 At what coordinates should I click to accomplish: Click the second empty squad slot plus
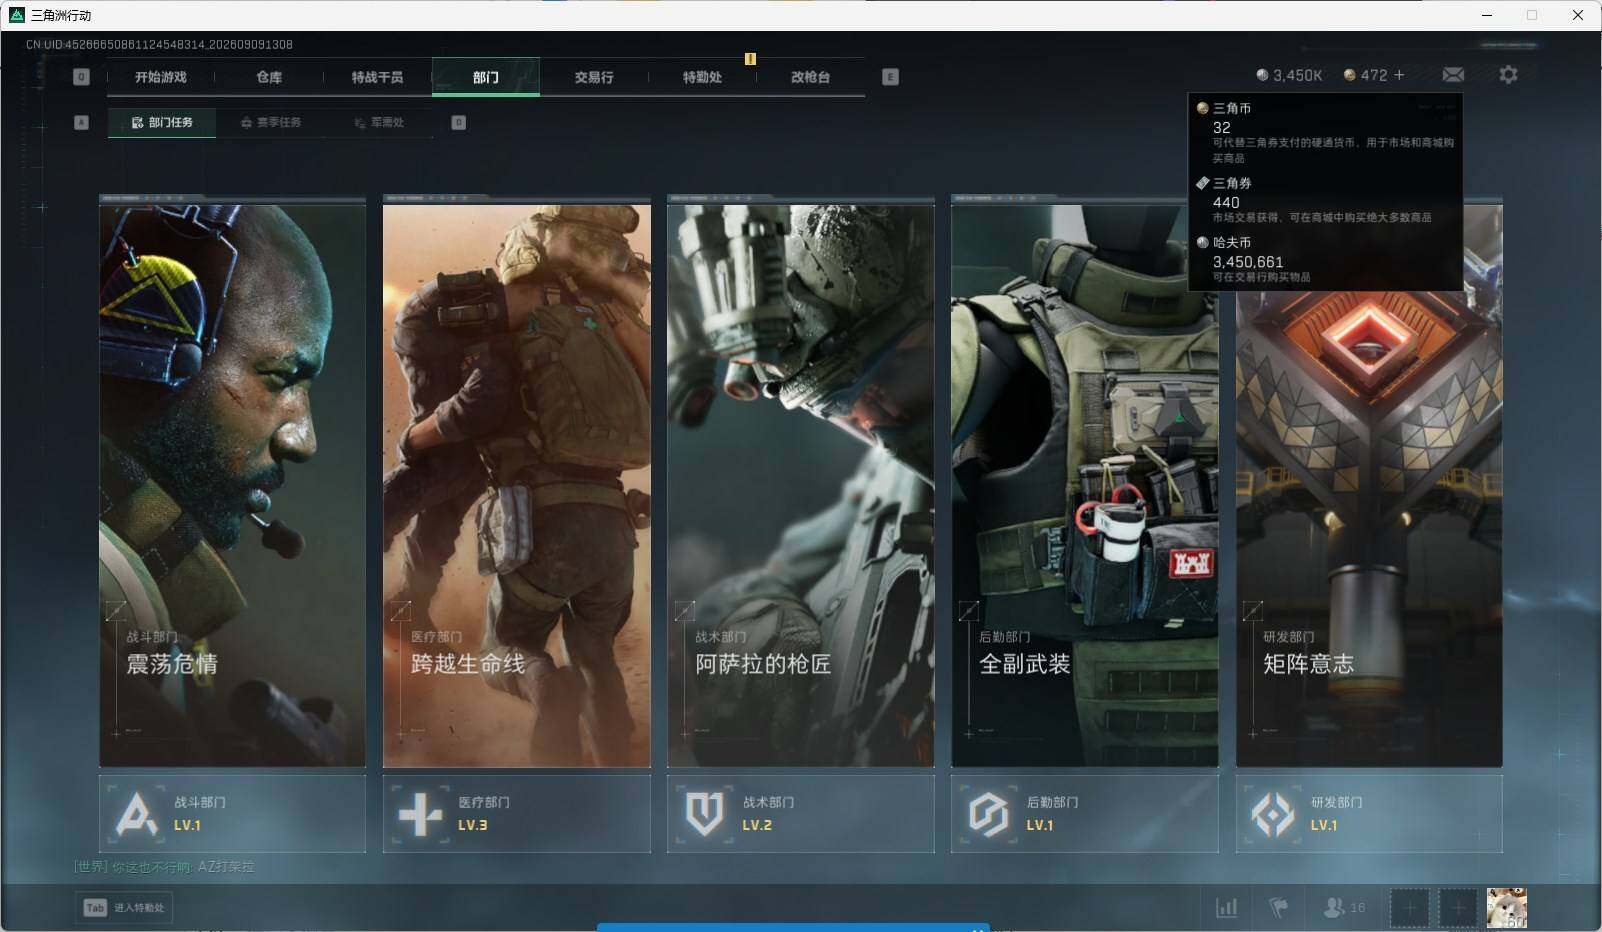point(1458,907)
